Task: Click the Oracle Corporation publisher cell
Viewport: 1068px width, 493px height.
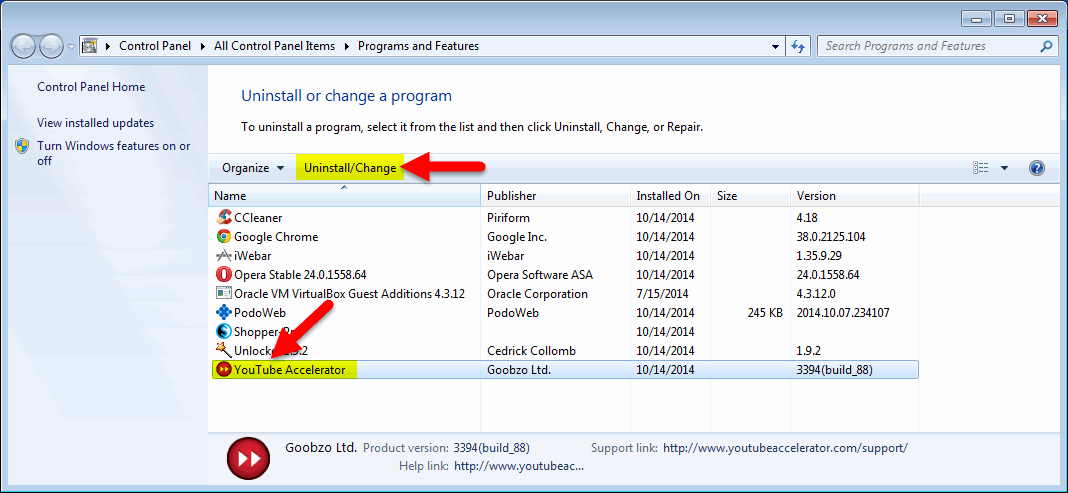Action: 537,294
